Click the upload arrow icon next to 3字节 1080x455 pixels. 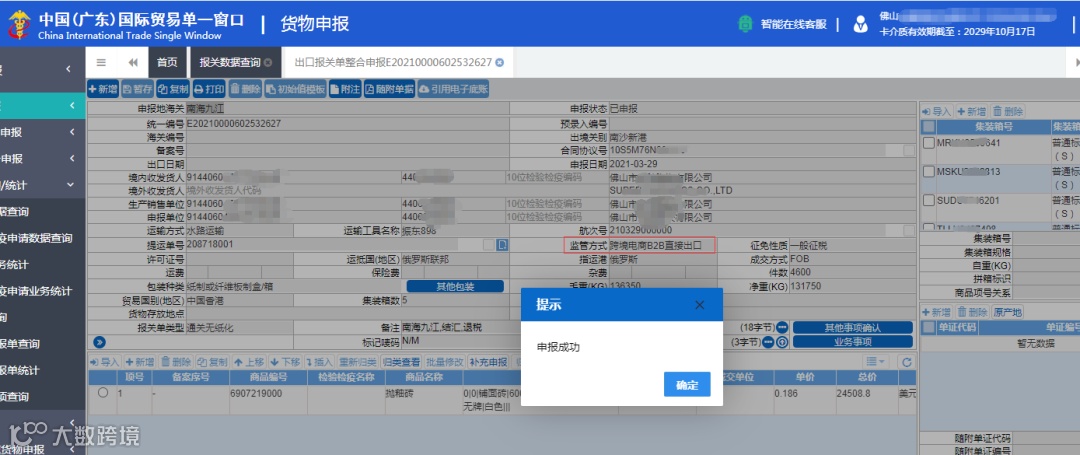[782, 341]
